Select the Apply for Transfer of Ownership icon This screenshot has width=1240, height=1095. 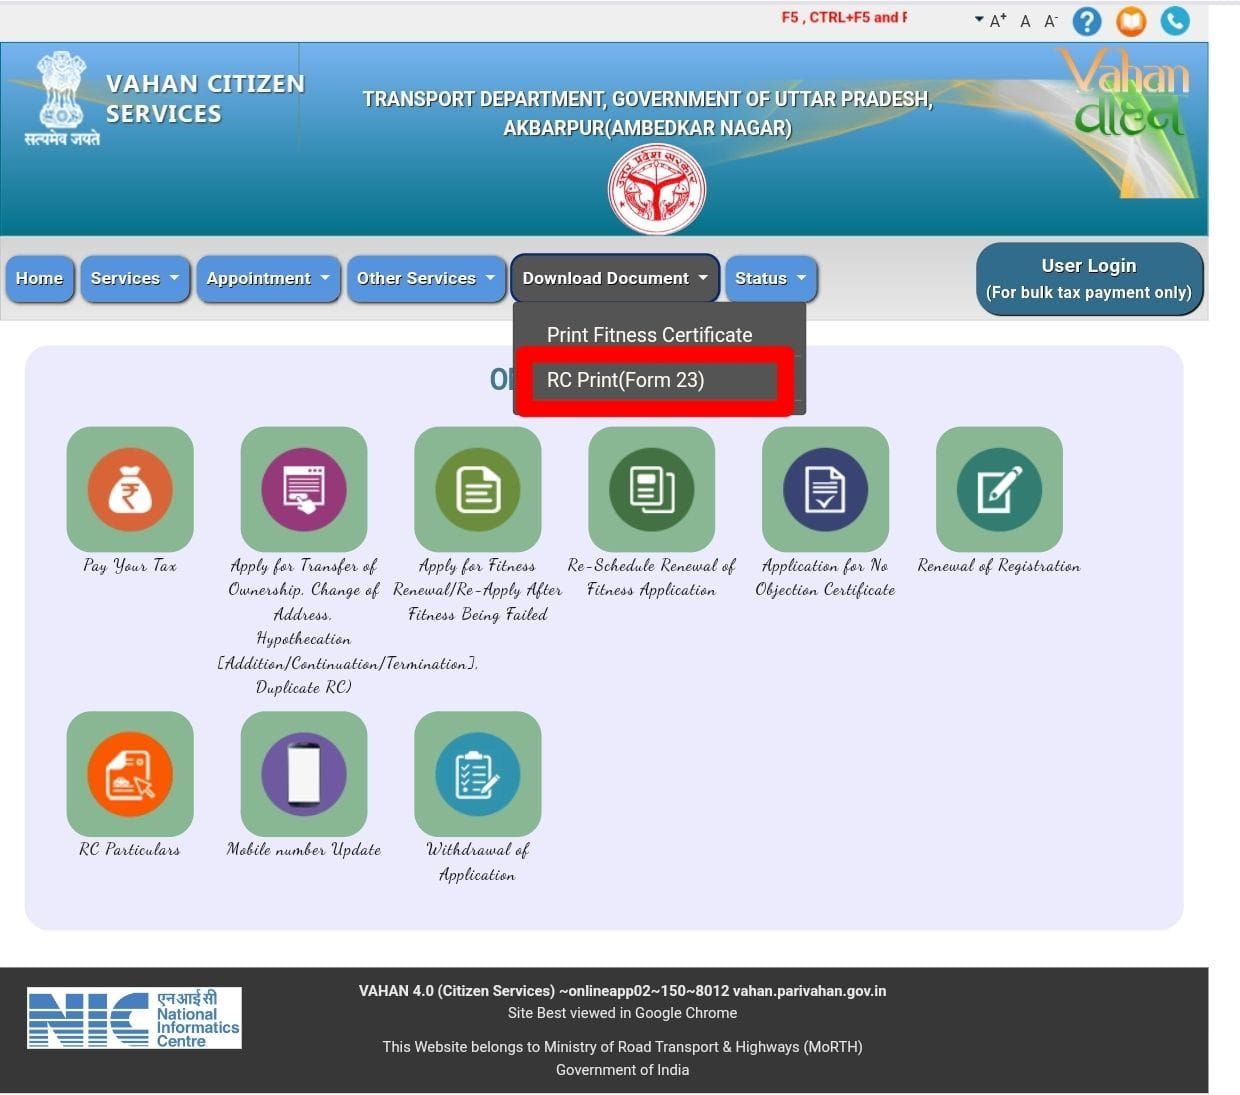click(x=304, y=489)
